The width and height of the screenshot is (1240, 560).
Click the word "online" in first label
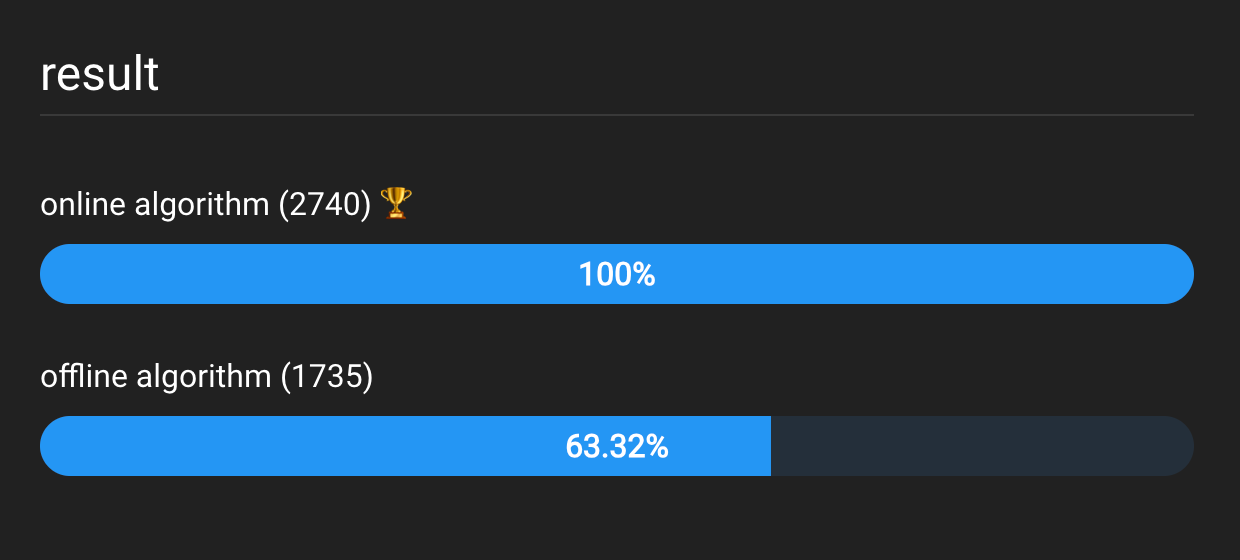tap(83, 205)
